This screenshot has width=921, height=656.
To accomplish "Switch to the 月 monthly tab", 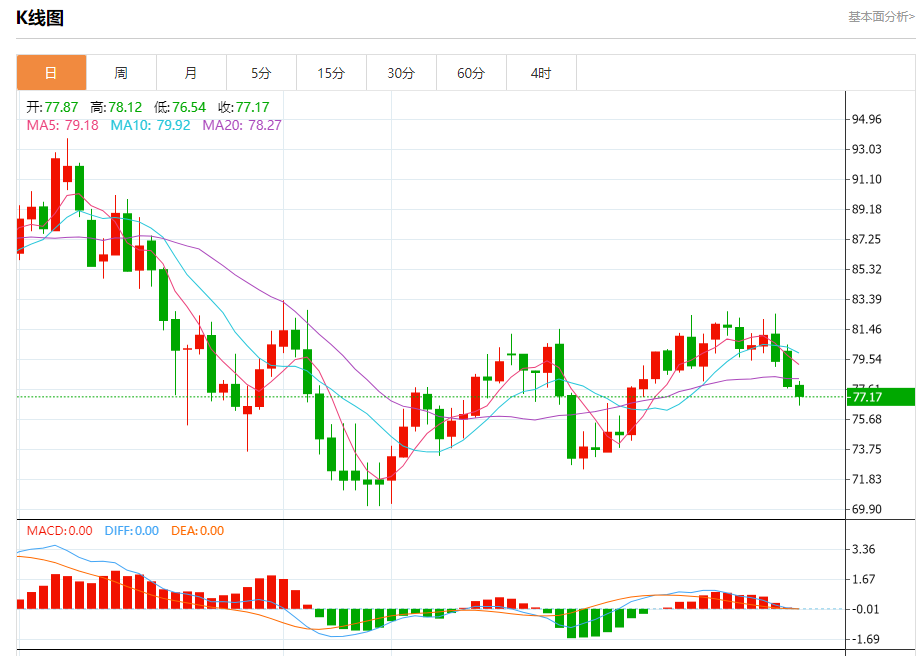I will tap(191, 73).
